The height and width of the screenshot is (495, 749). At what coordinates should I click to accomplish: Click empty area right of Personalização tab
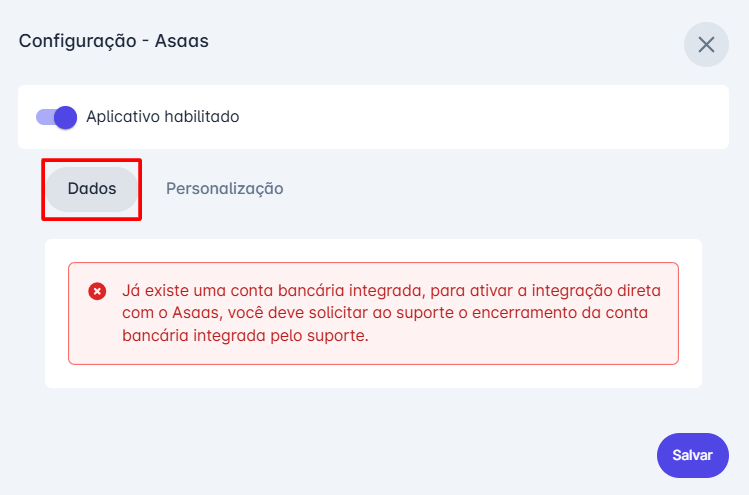[500, 188]
